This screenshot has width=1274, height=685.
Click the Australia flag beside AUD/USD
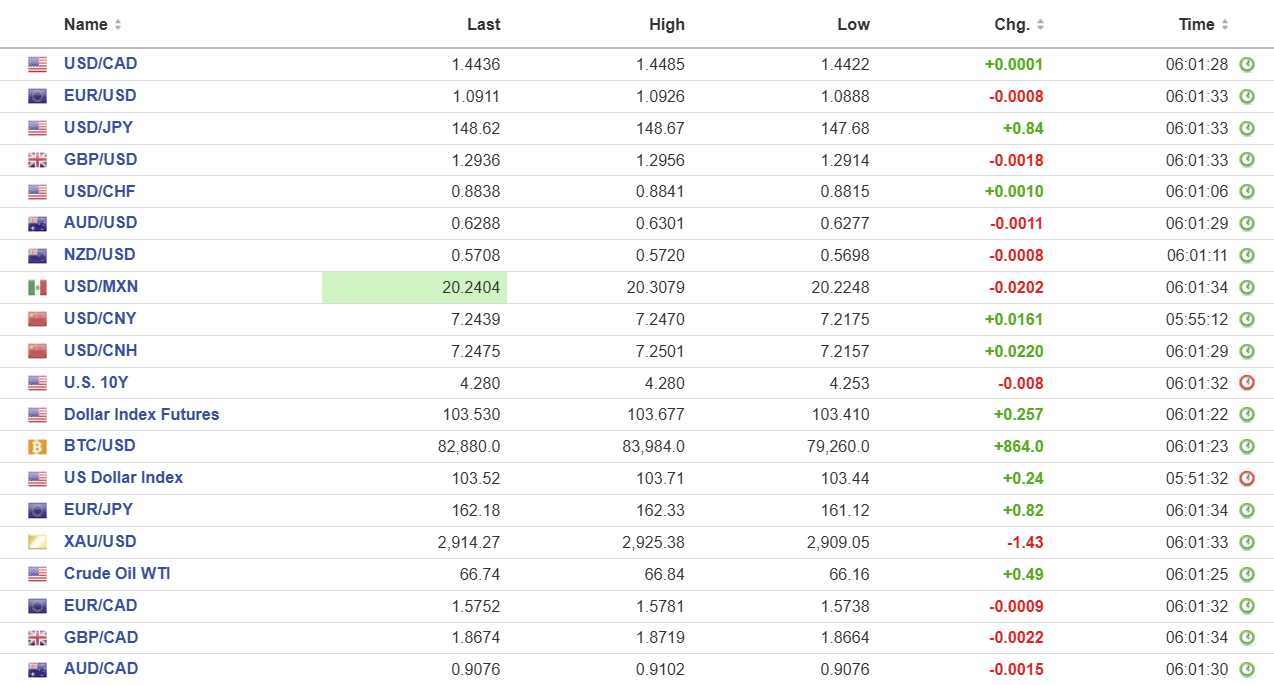click(x=37, y=224)
